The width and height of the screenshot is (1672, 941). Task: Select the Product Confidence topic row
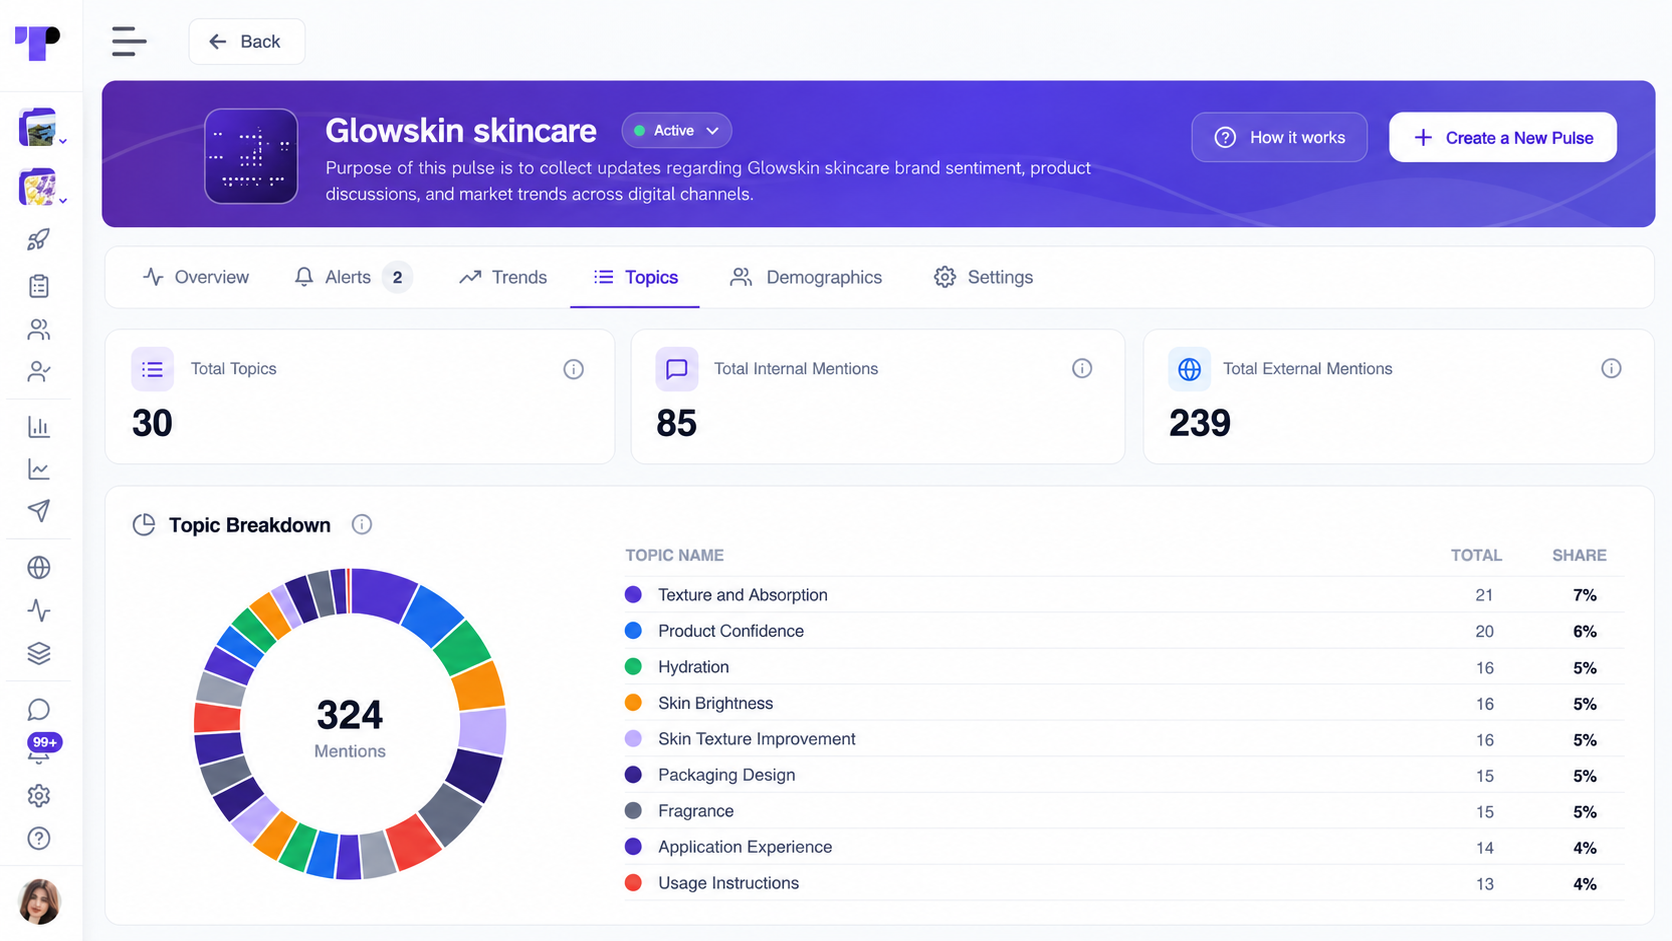1123,631
